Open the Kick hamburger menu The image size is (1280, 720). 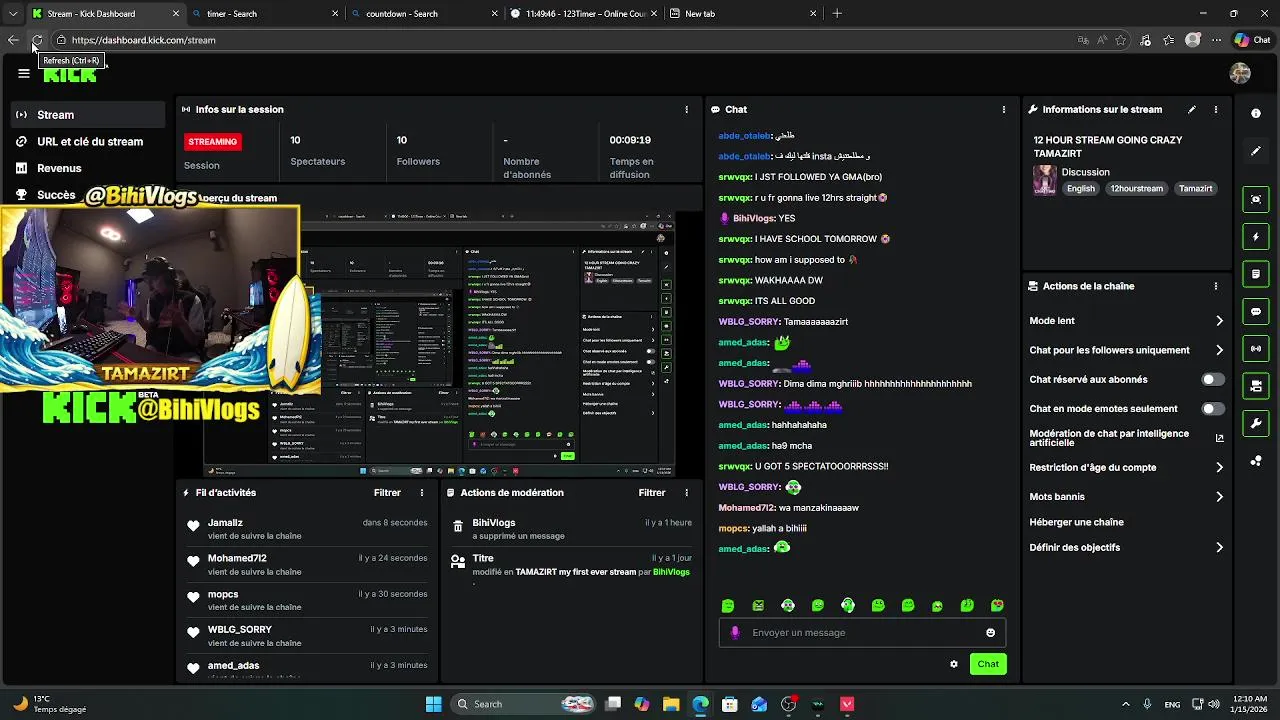pyautogui.click(x=24, y=73)
